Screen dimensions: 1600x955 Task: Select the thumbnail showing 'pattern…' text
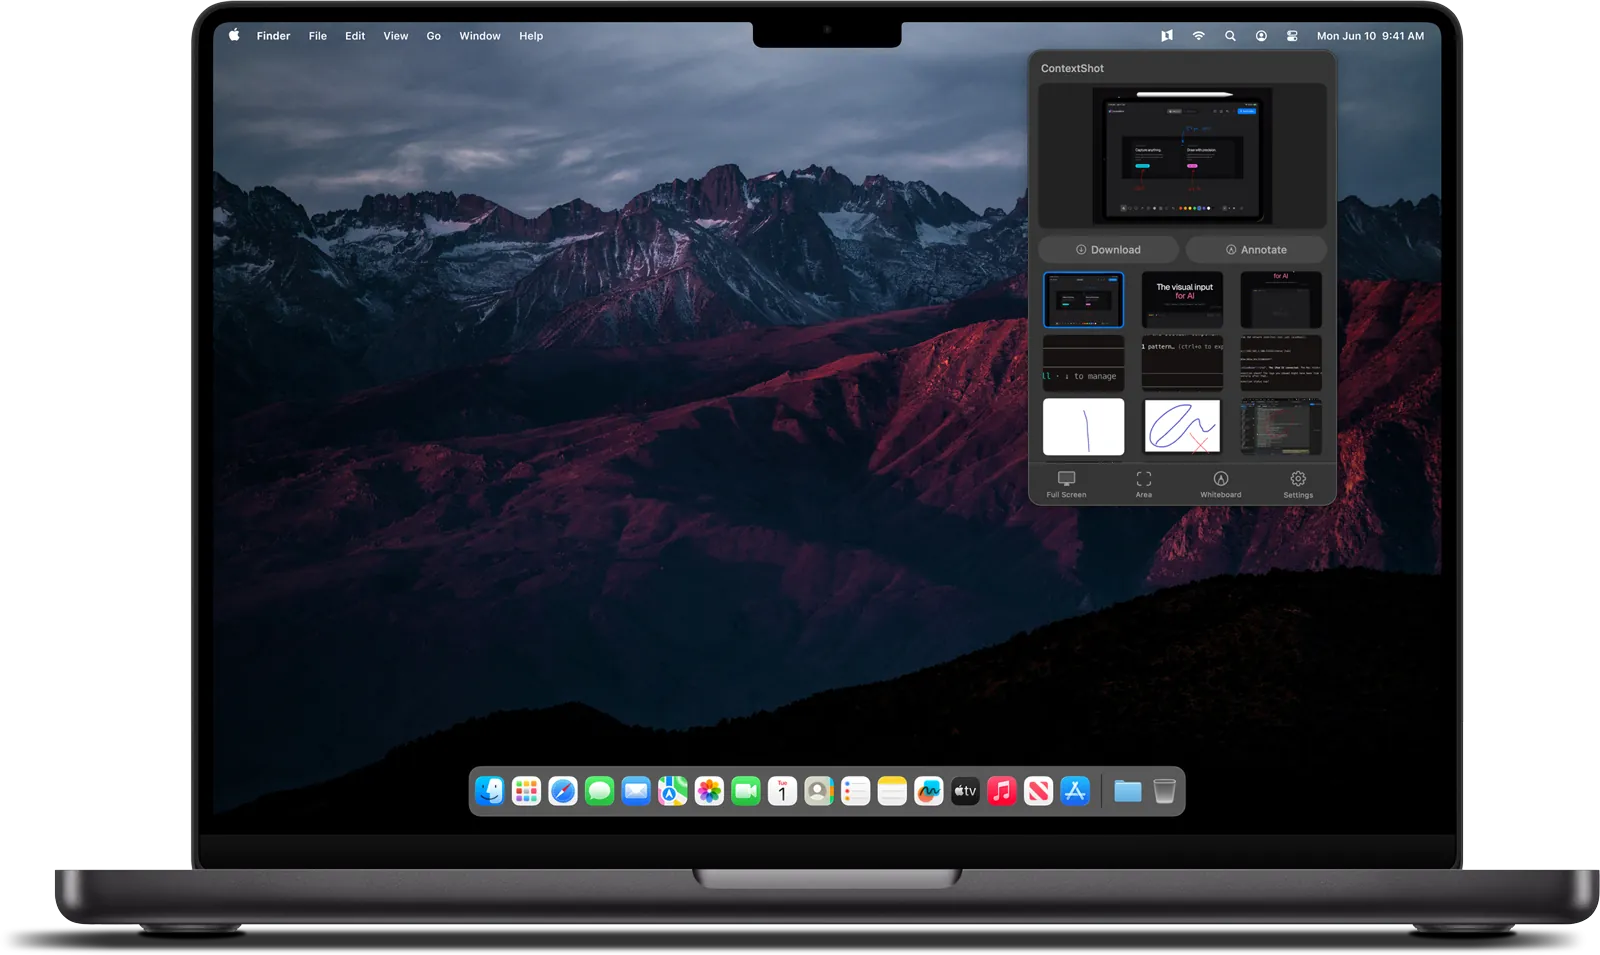pos(1182,363)
